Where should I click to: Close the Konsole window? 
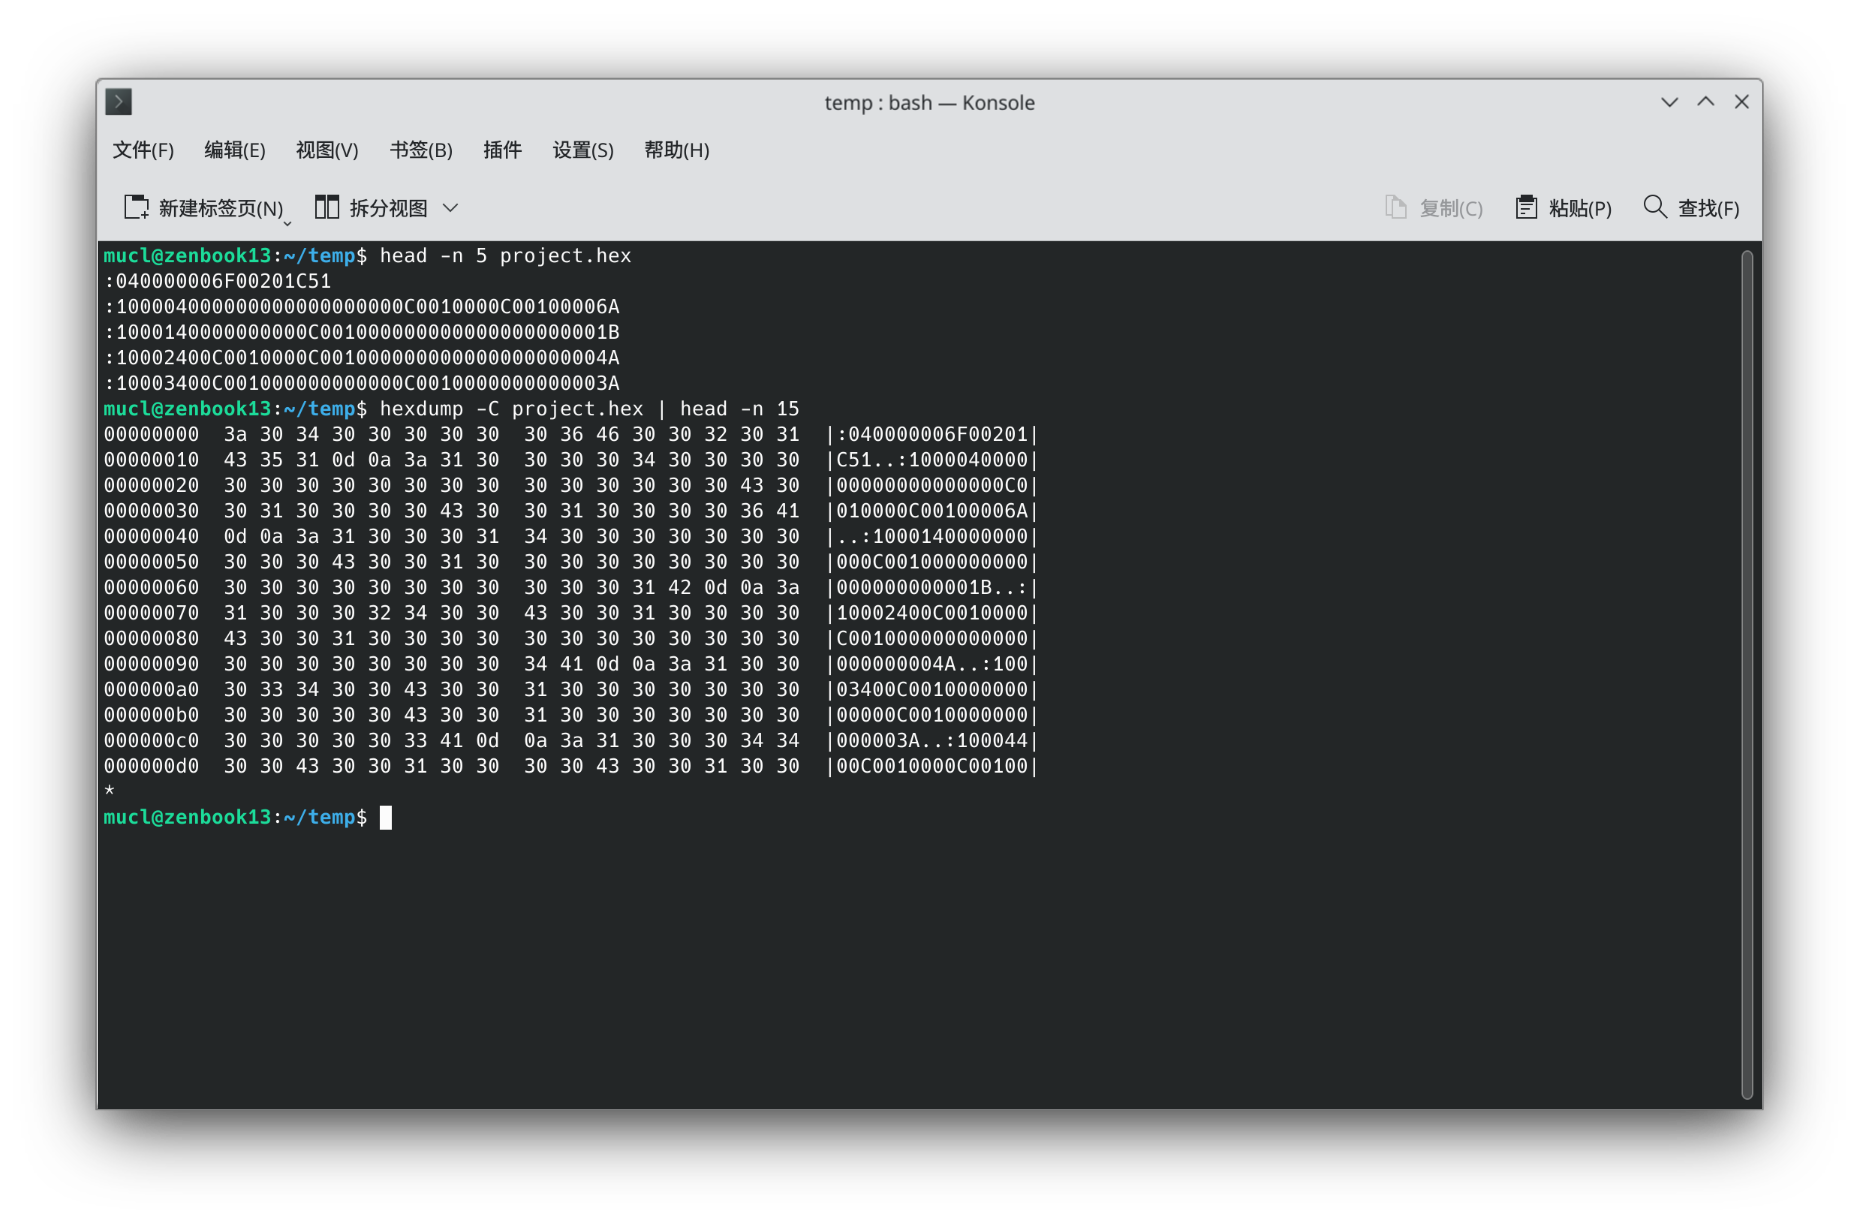1742,102
